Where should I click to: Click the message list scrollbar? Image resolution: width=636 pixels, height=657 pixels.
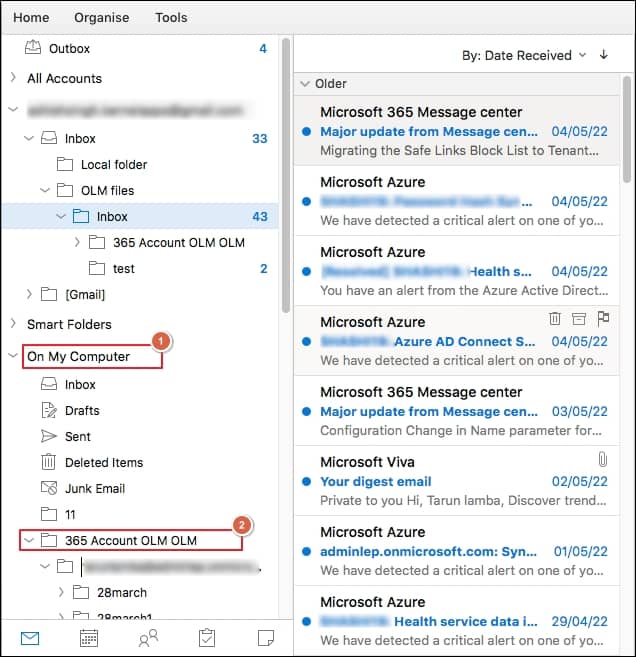pyautogui.click(x=626, y=129)
